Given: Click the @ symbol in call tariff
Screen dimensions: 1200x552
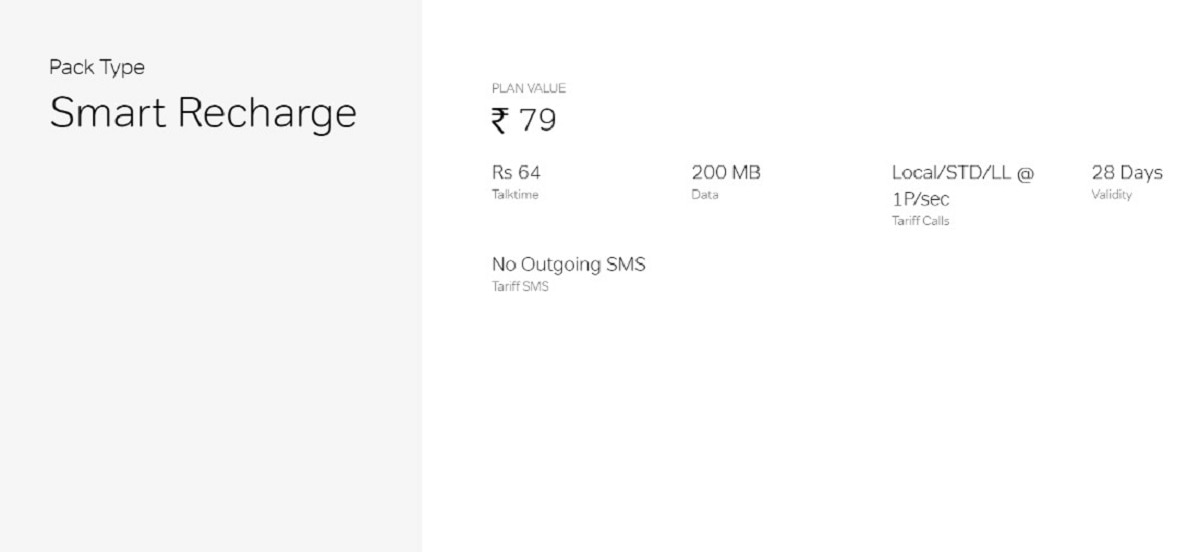Looking at the screenshot, I should click(1024, 173).
